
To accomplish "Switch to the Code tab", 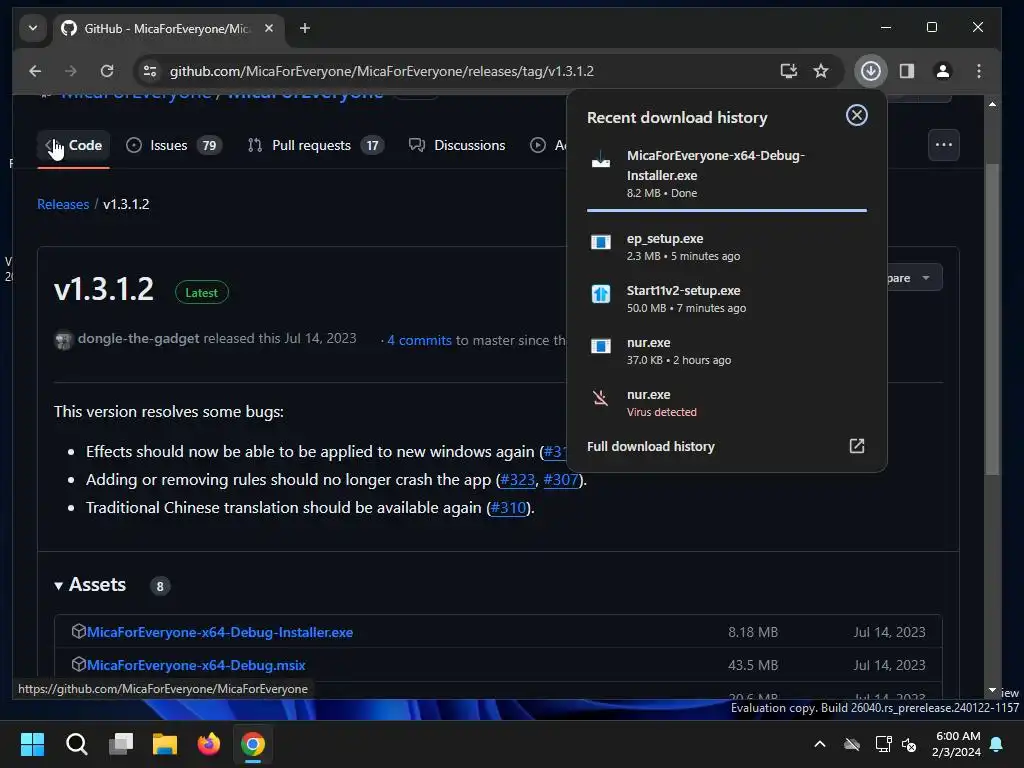I will 74,145.
